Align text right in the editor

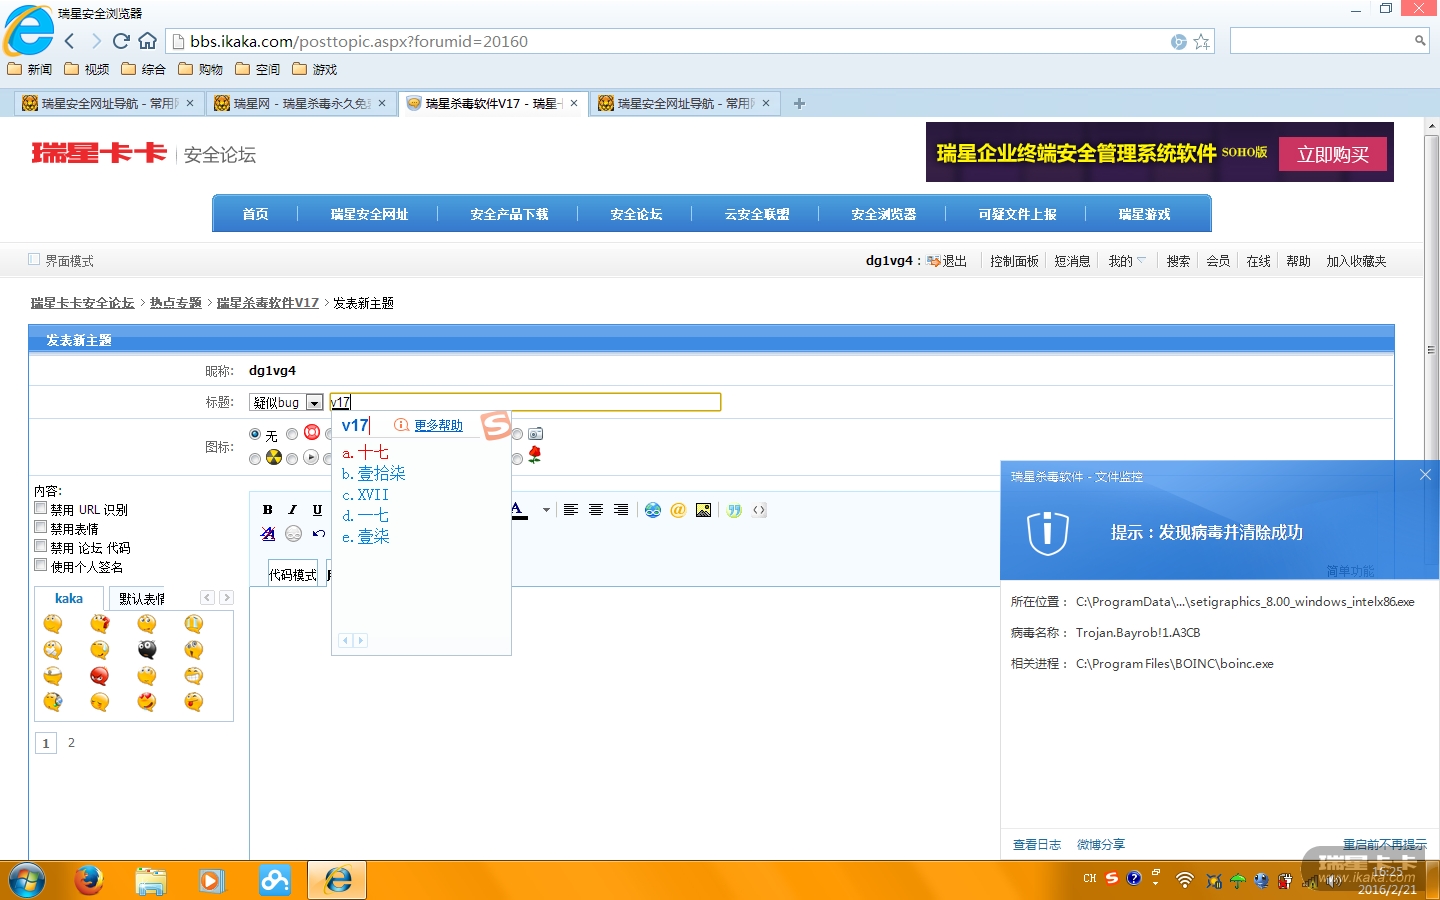621,510
